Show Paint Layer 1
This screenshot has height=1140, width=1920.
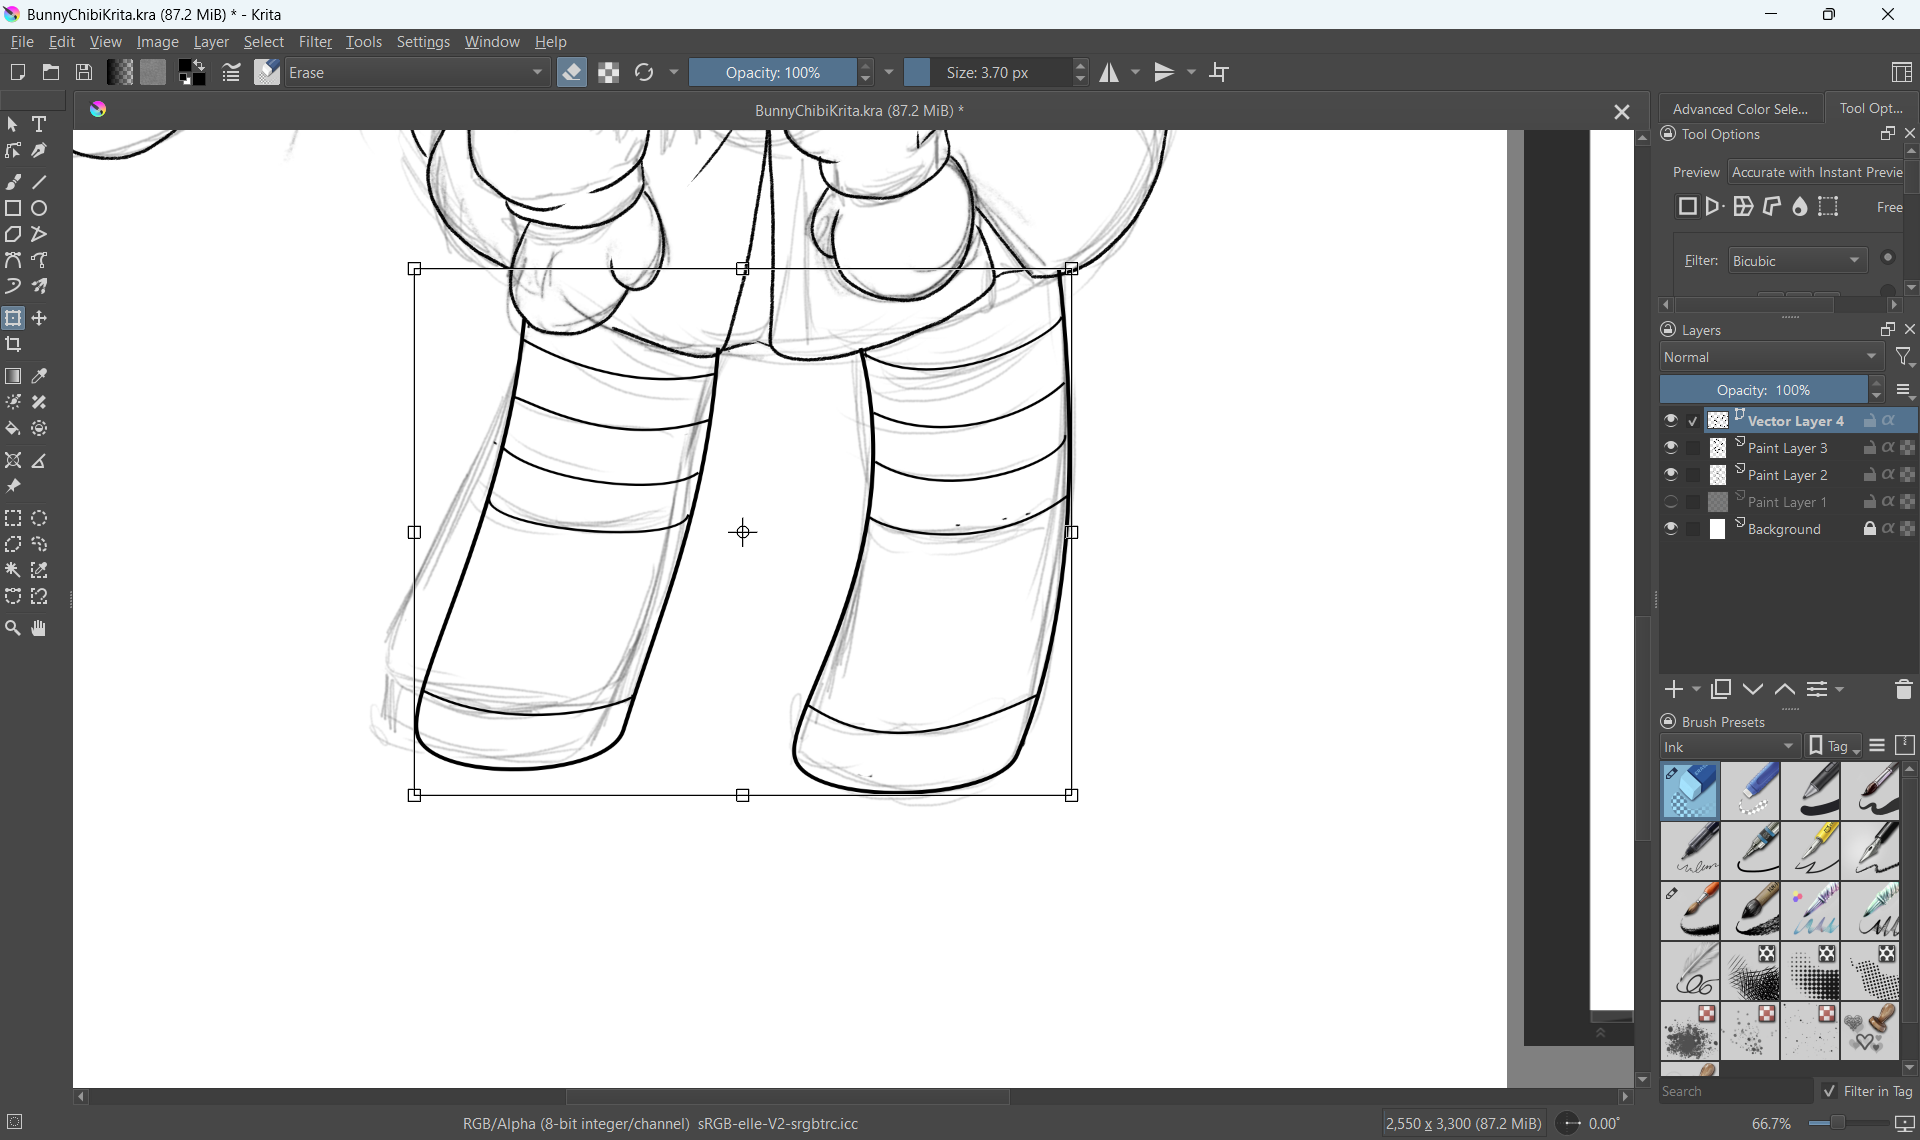(x=1671, y=502)
